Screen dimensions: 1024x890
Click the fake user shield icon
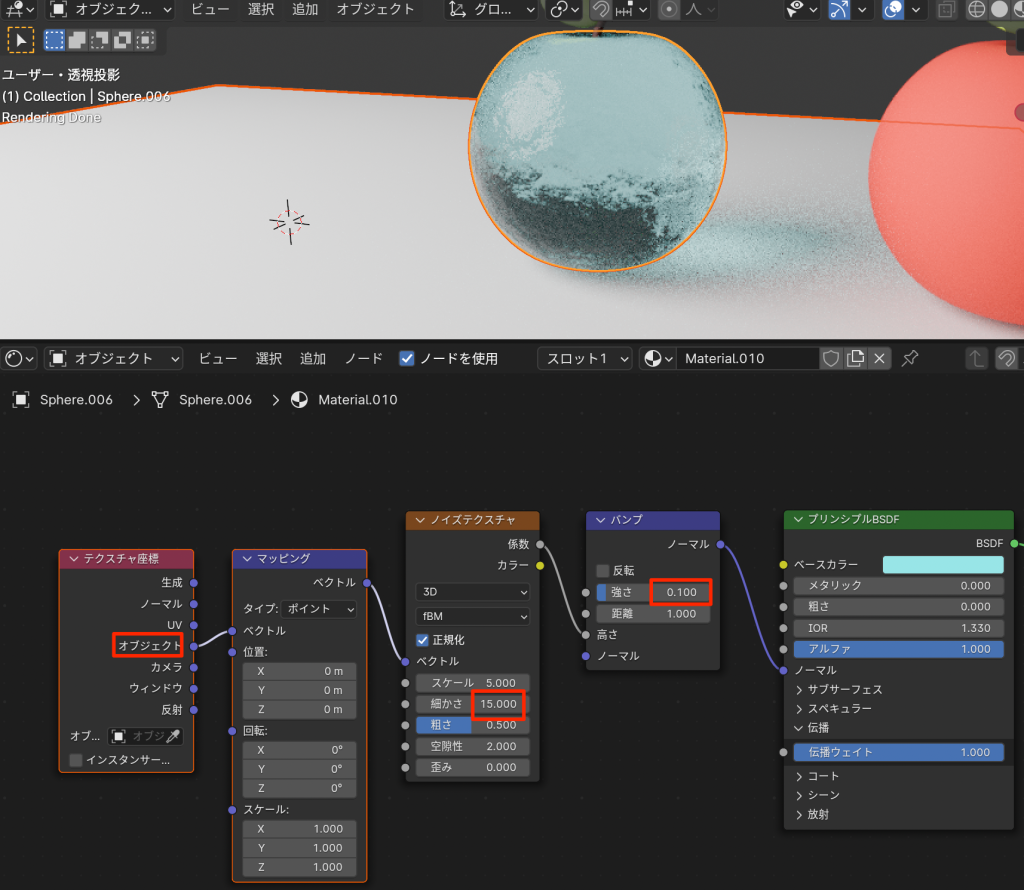click(x=831, y=358)
